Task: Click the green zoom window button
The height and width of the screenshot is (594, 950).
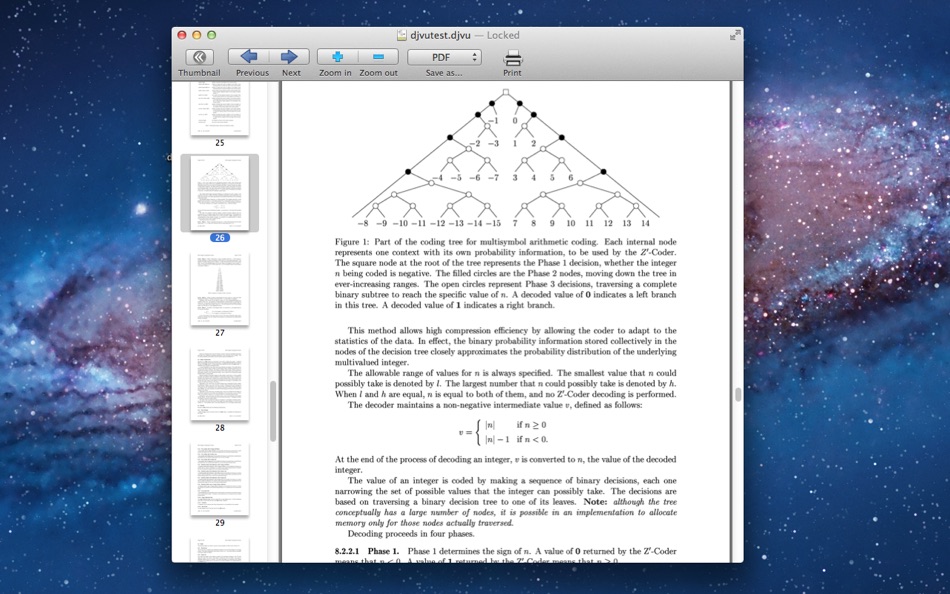Action: click(x=211, y=35)
